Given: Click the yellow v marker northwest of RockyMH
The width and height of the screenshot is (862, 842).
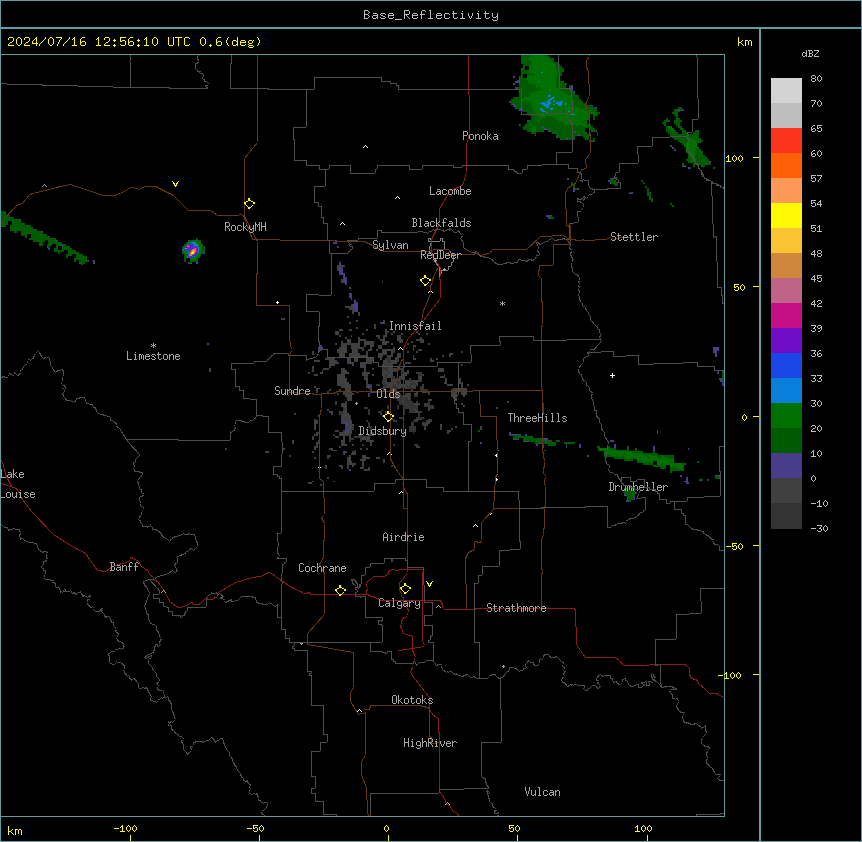Looking at the screenshot, I should tap(175, 184).
